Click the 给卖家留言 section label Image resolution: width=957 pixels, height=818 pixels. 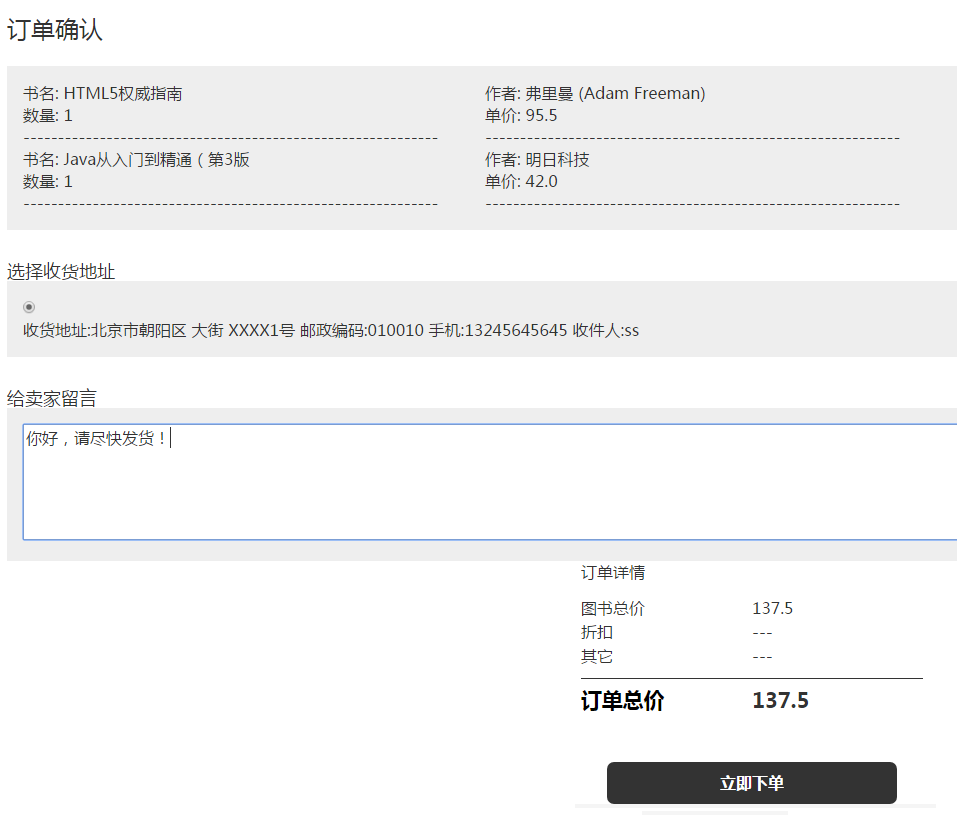pyautogui.click(x=52, y=399)
